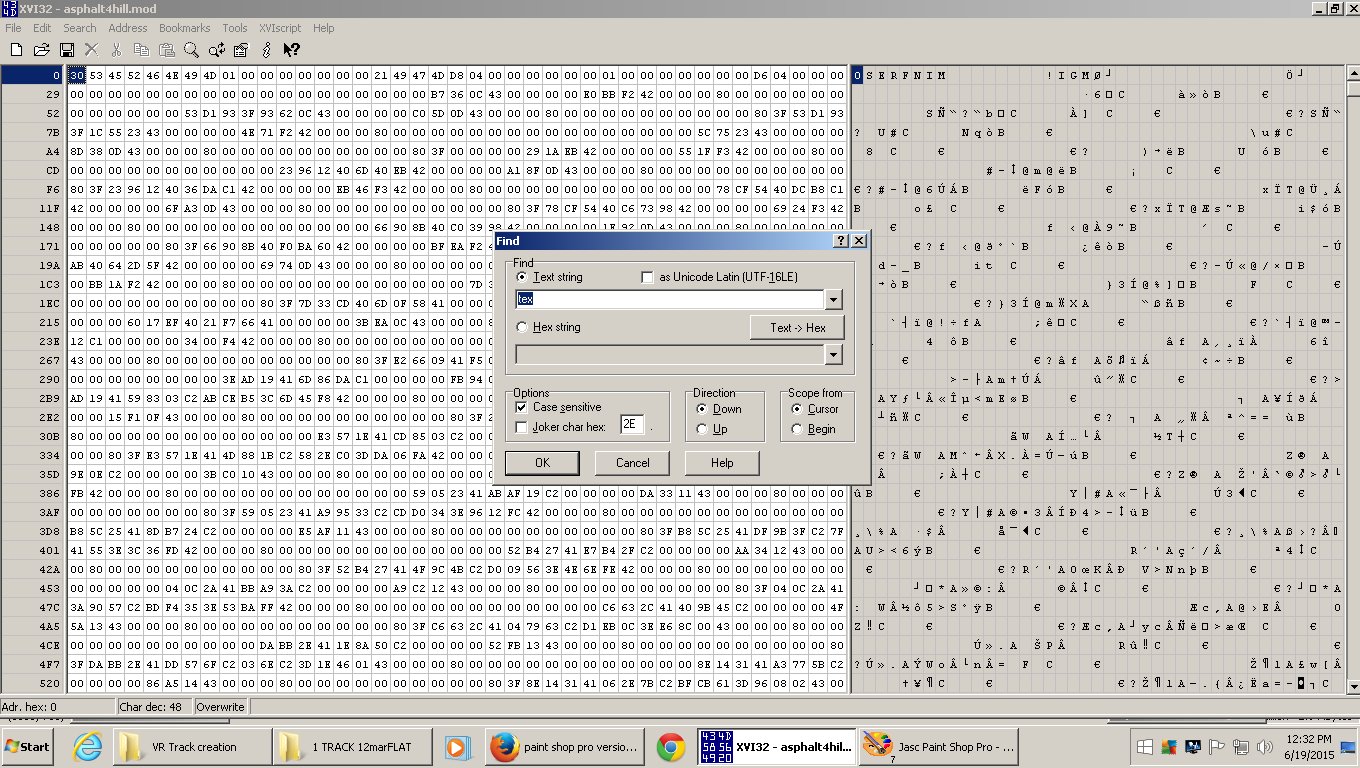Select the Hex string radio button

pyautogui.click(x=521, y=327)
